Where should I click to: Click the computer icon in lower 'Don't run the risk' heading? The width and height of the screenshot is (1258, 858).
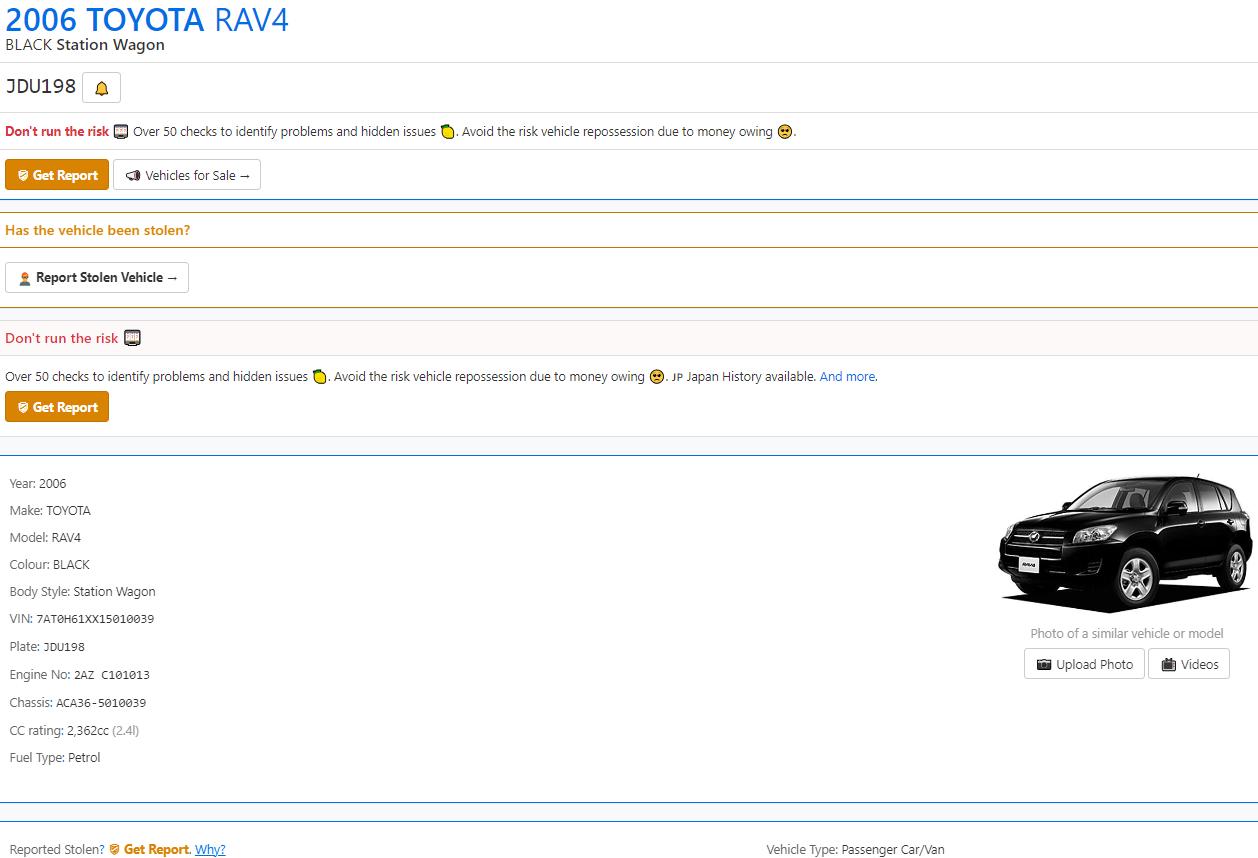(x=132, y=338)
